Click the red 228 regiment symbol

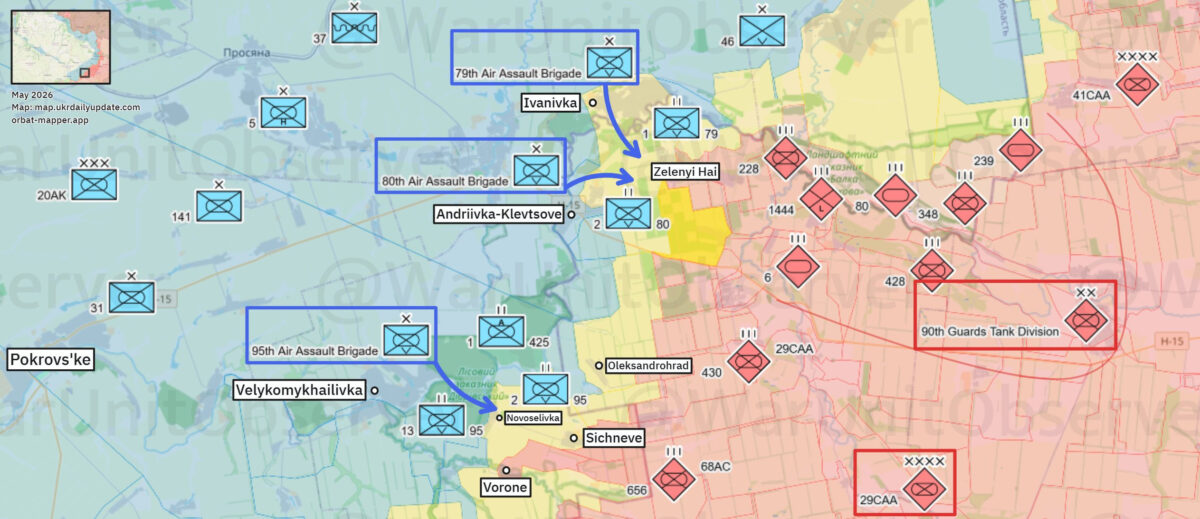point(786,156)
